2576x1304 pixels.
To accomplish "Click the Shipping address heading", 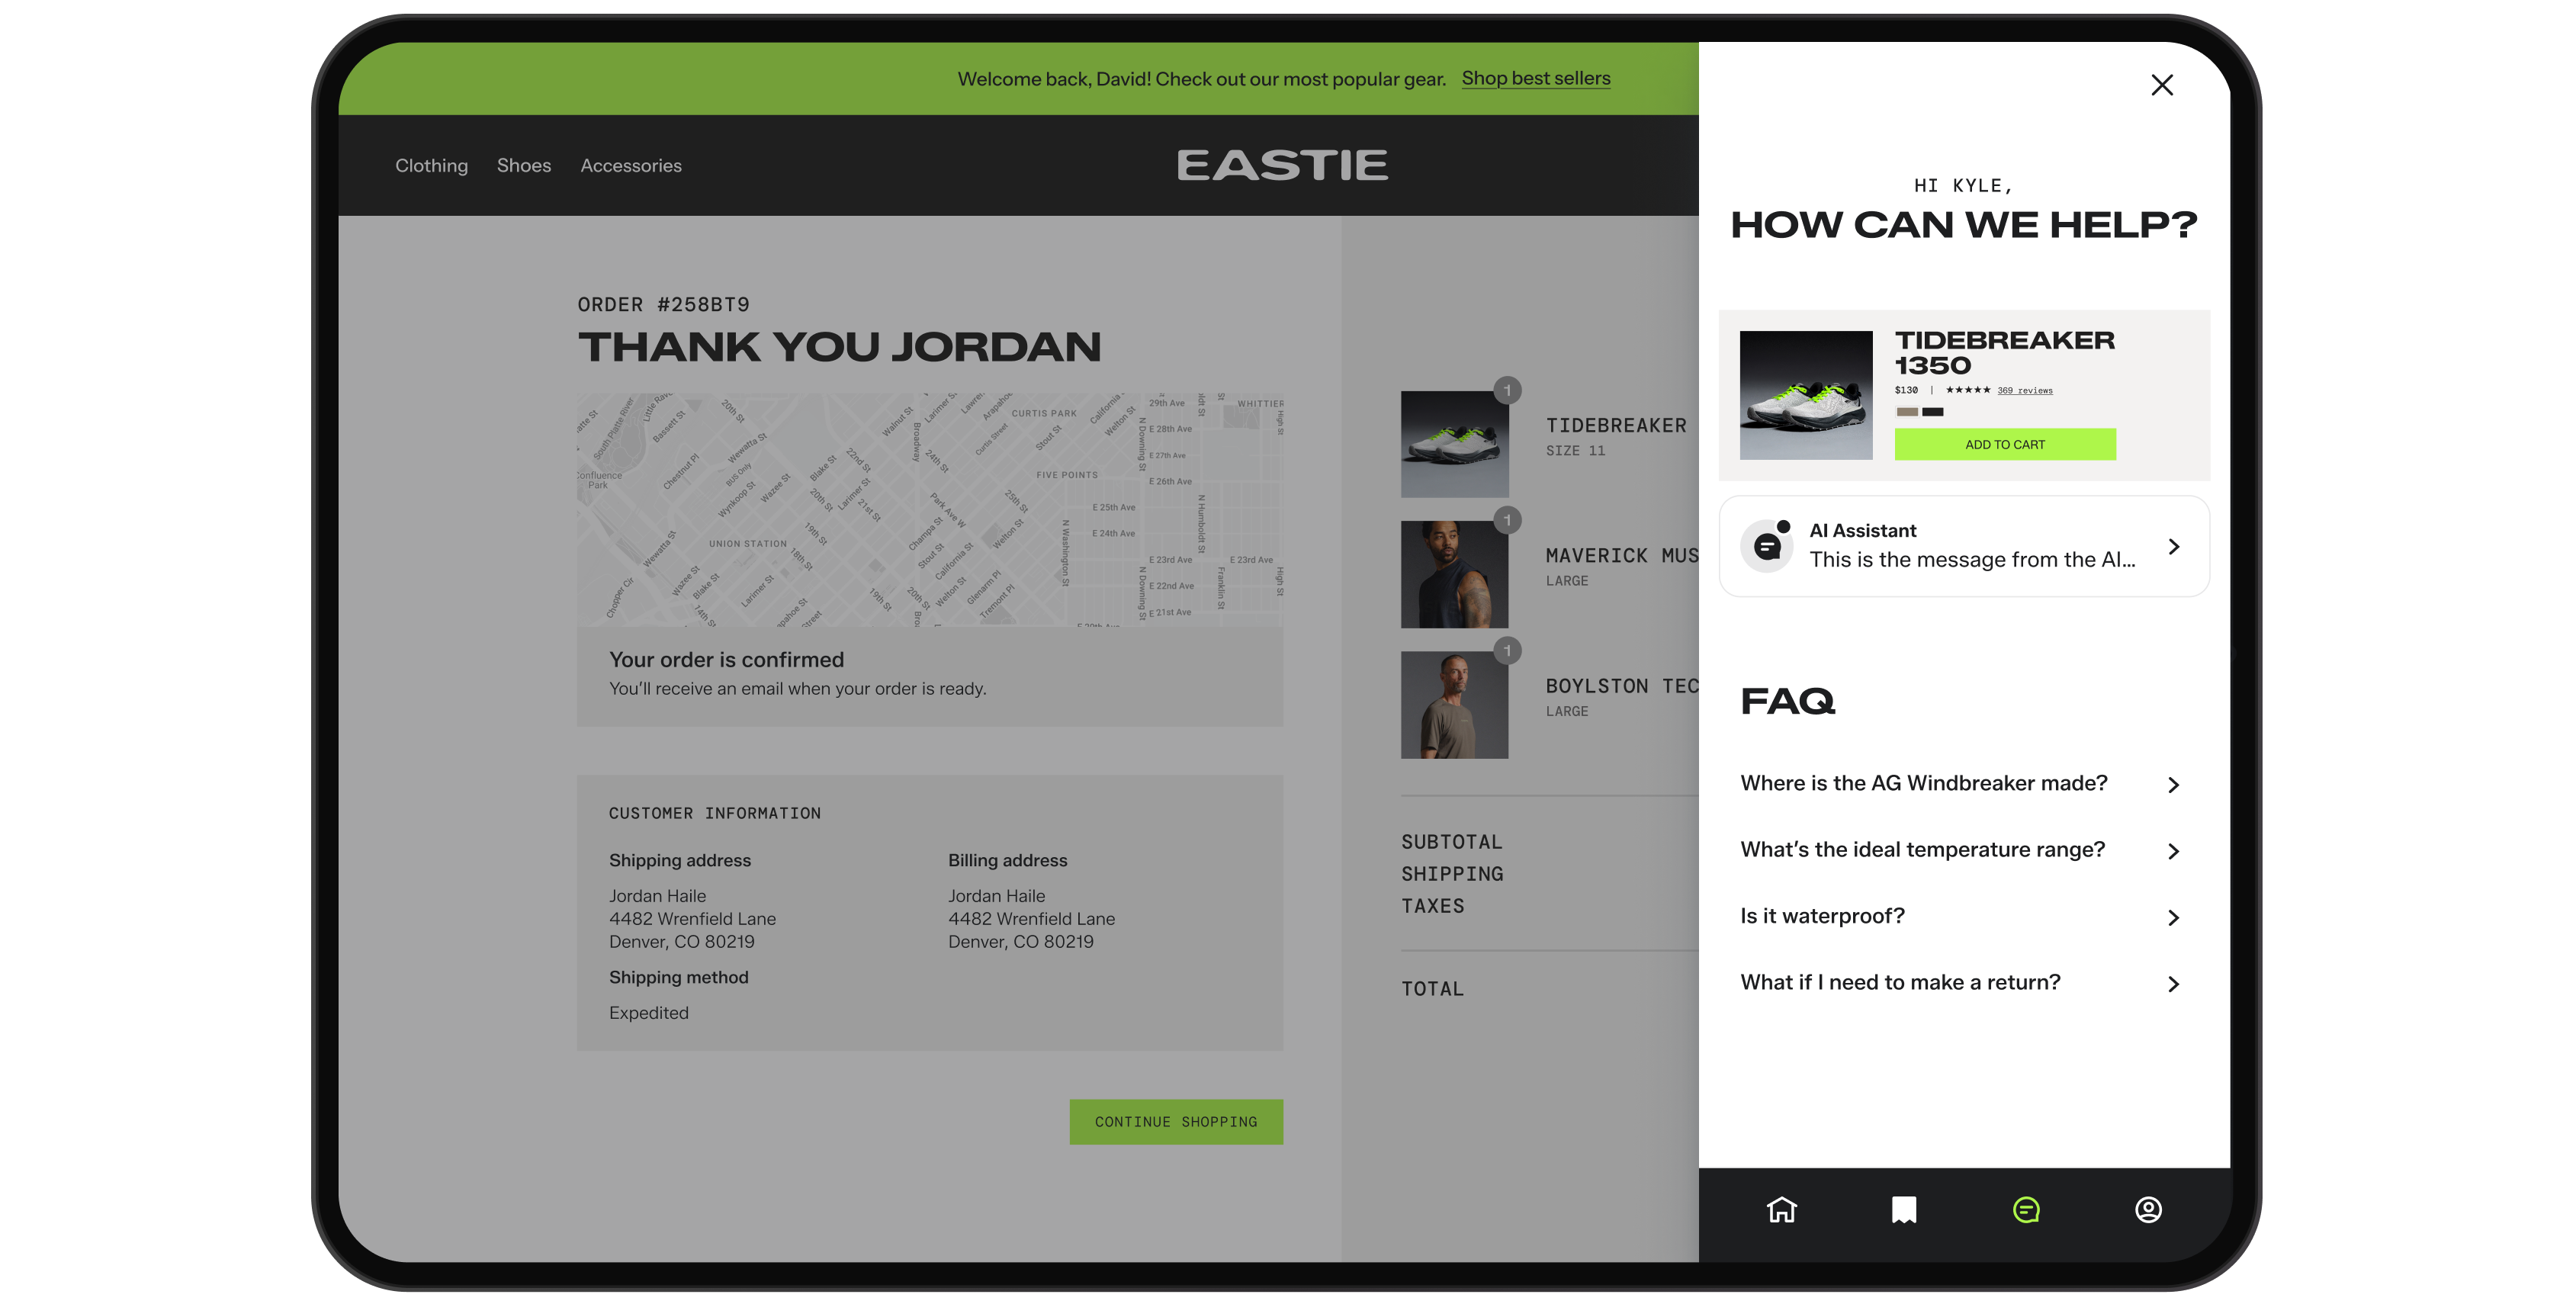I will (680, 861).
